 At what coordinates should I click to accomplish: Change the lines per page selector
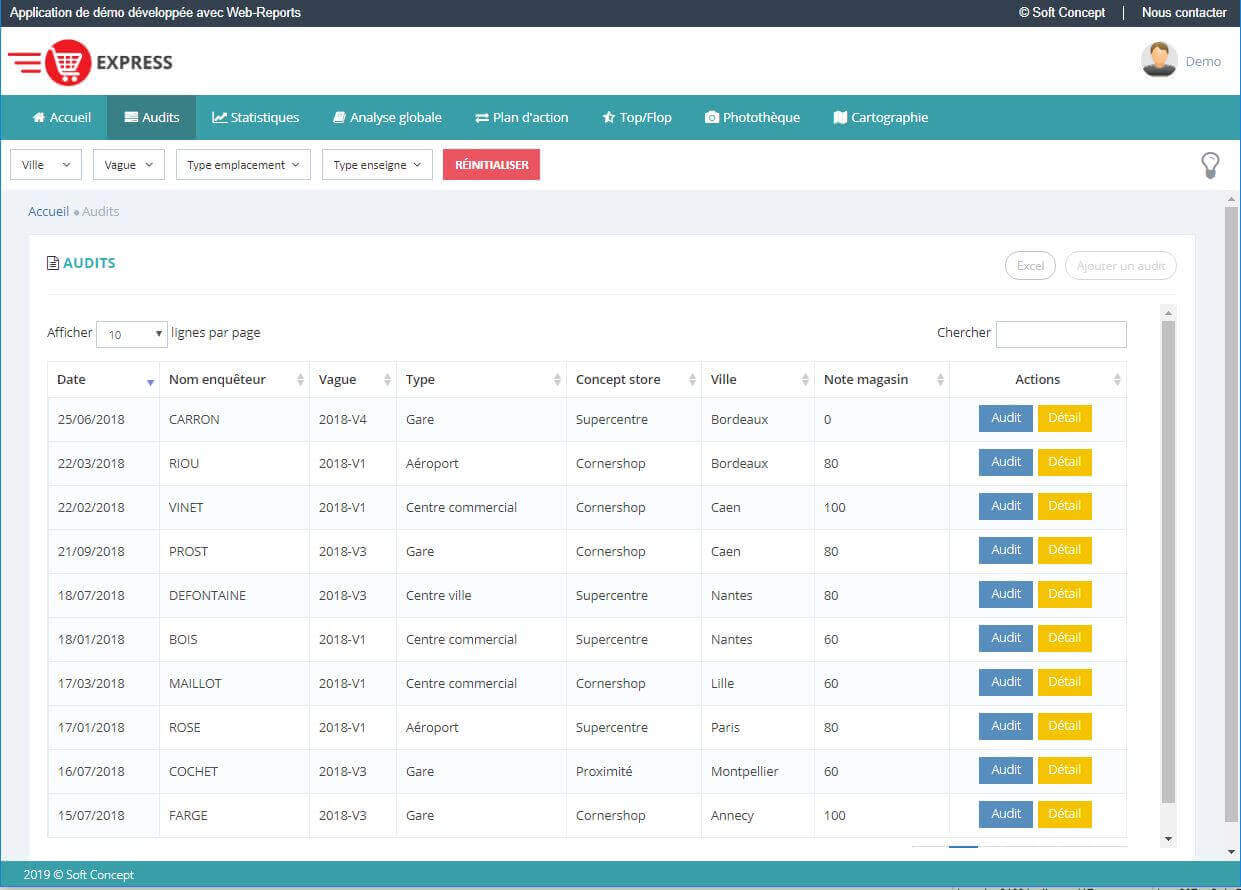[132, 334]
